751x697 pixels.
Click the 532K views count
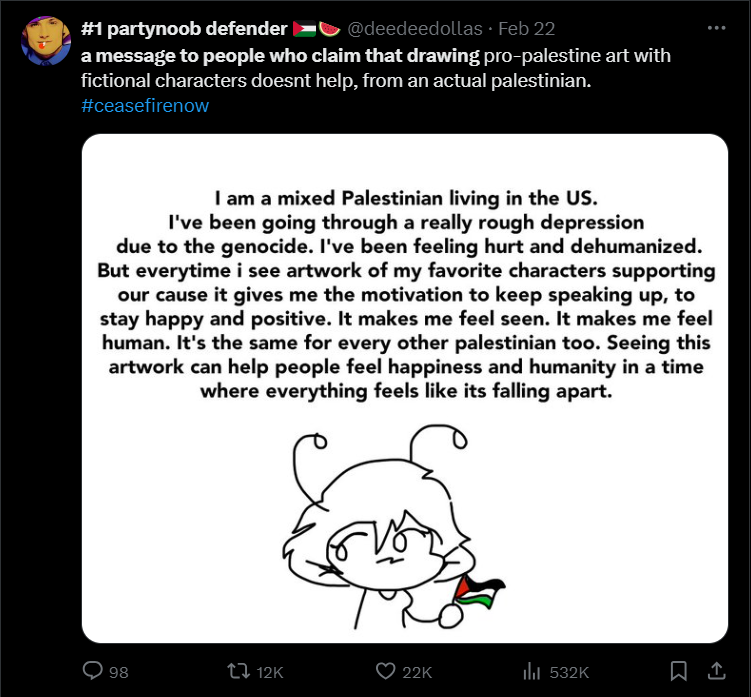pos(569,672)
